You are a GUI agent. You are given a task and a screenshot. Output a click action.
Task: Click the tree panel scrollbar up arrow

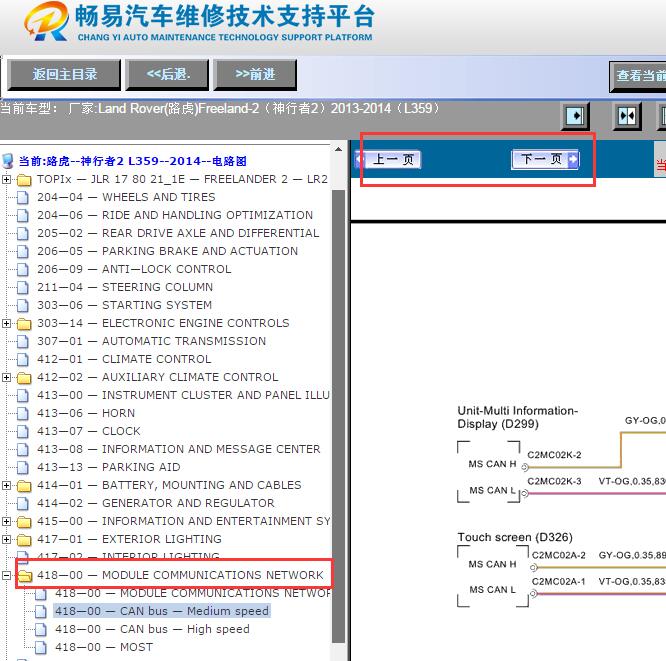click(x=339, y=150)
